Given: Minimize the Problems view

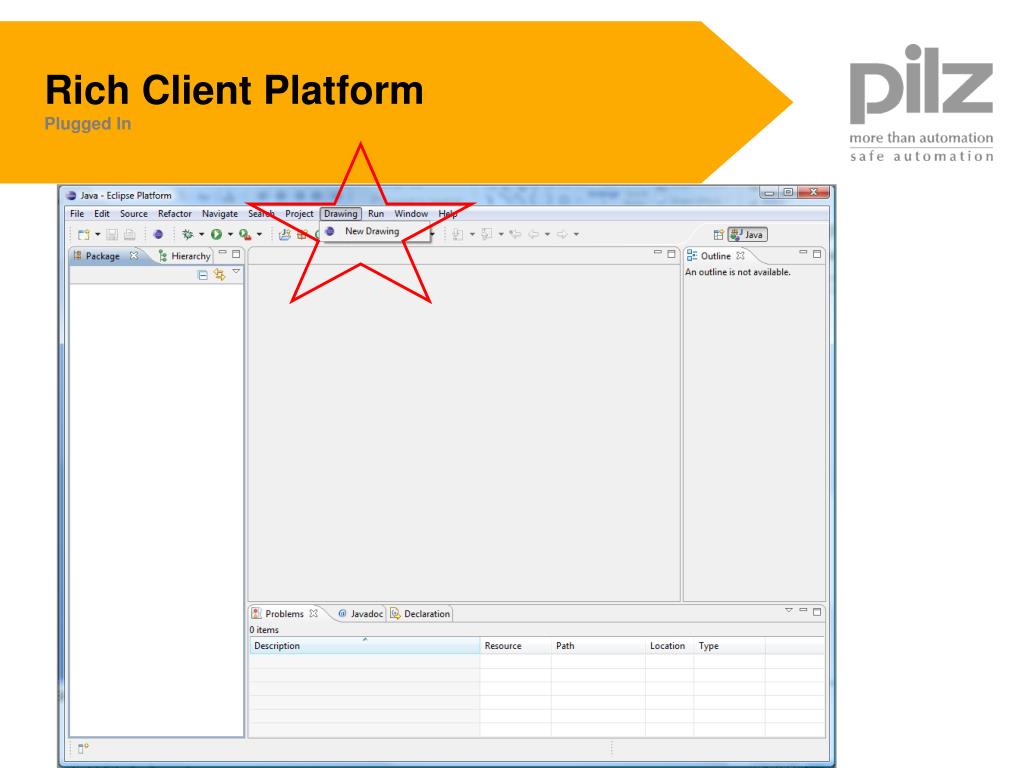Looking at the screenshot, I should pyautogui.click(x=803, y=609).
